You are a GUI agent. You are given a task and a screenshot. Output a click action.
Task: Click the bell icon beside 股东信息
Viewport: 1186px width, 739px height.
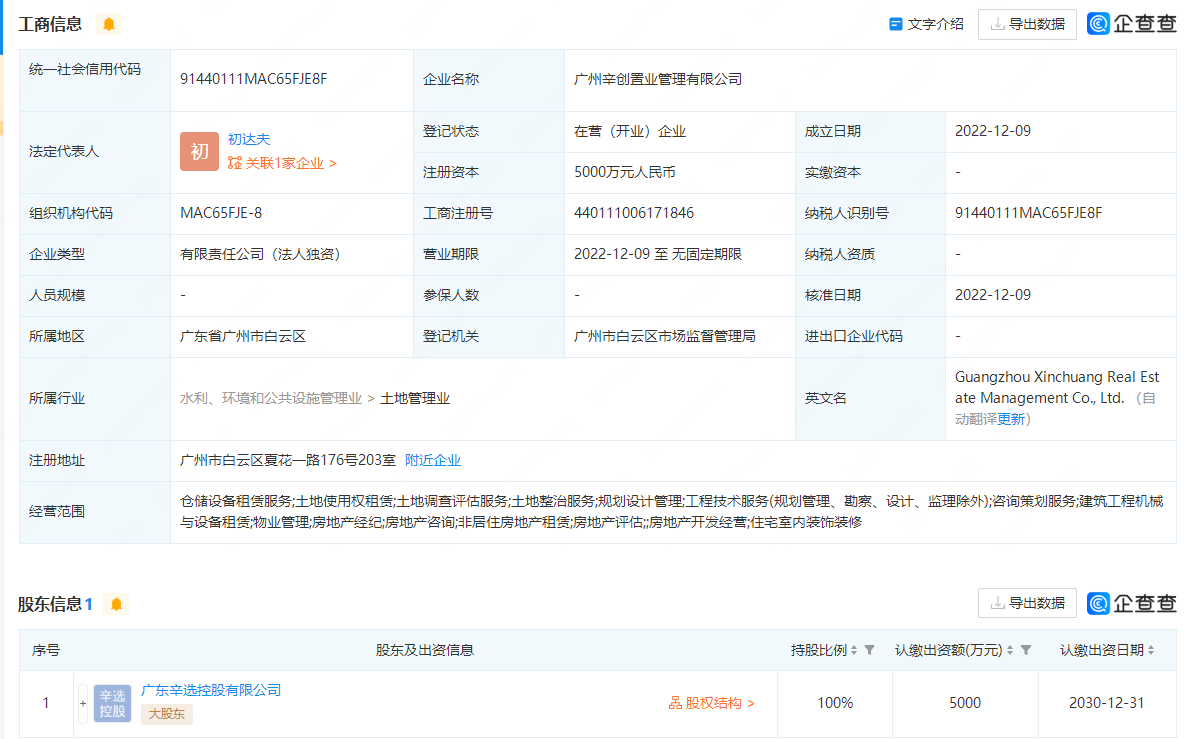(116, 604)
